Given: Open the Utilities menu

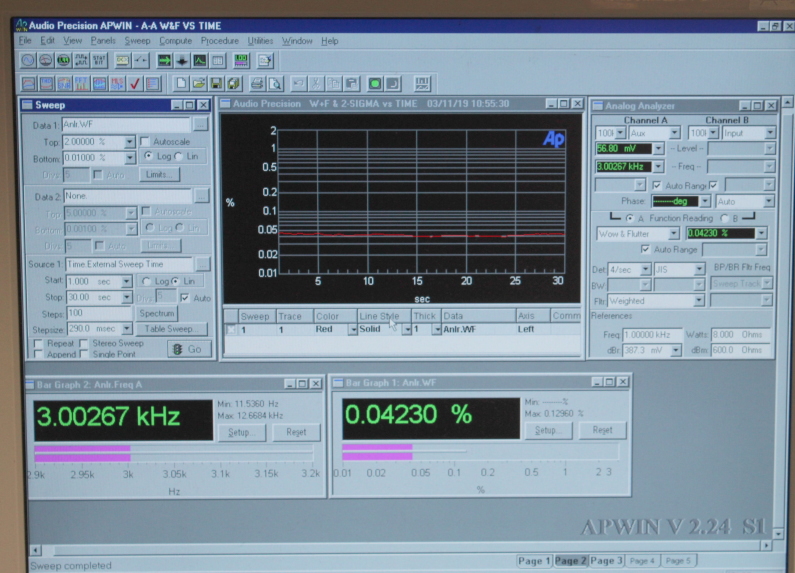Looking at the screenshot, I should [260, 41].
